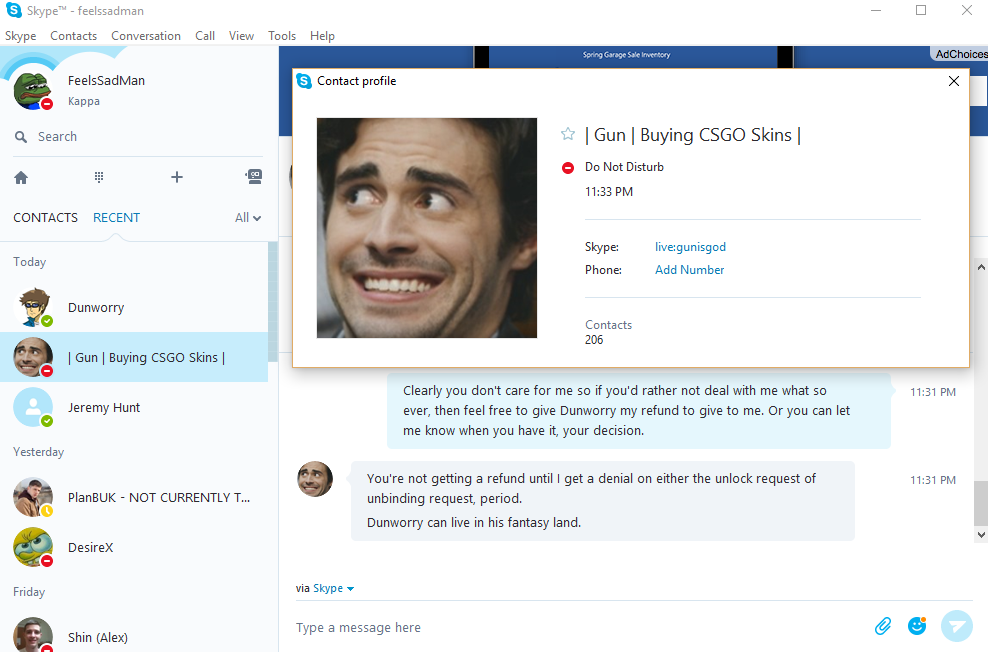Switch to the CONTACTS tab
Screen dimensions: 988x652
click(45, 218)
